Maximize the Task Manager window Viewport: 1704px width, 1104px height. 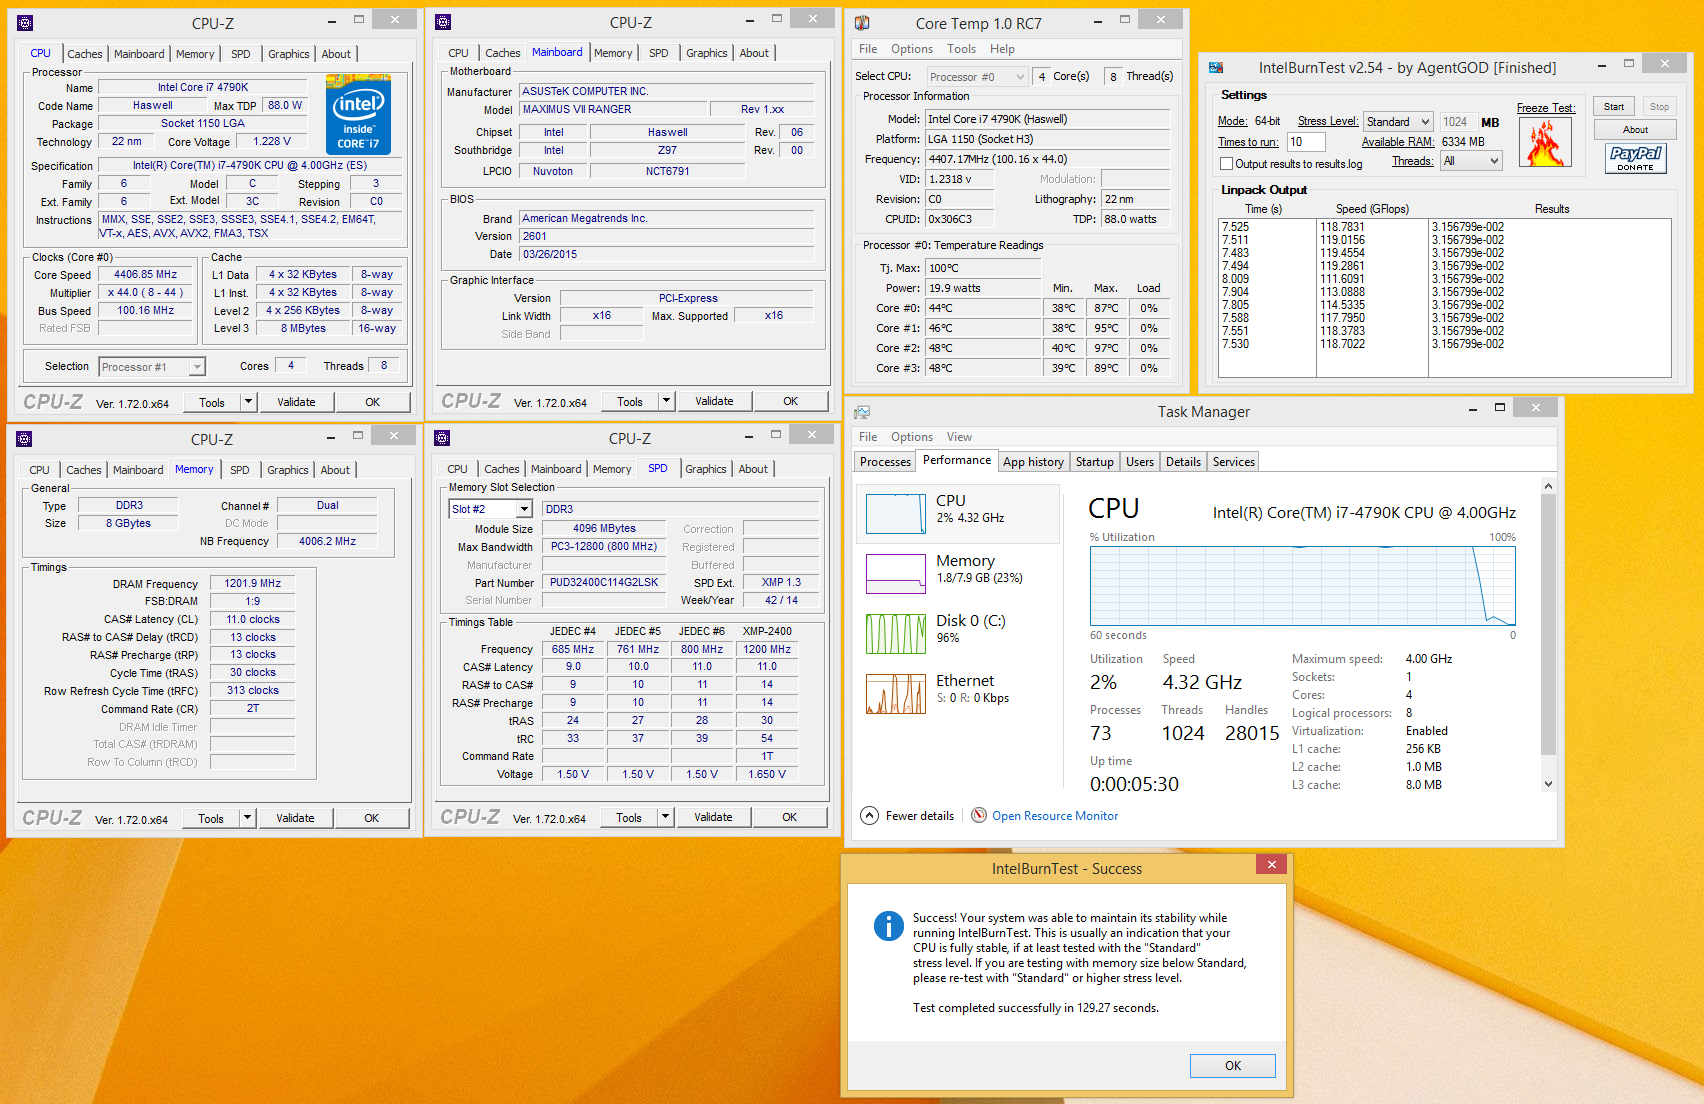[1499, 408]
